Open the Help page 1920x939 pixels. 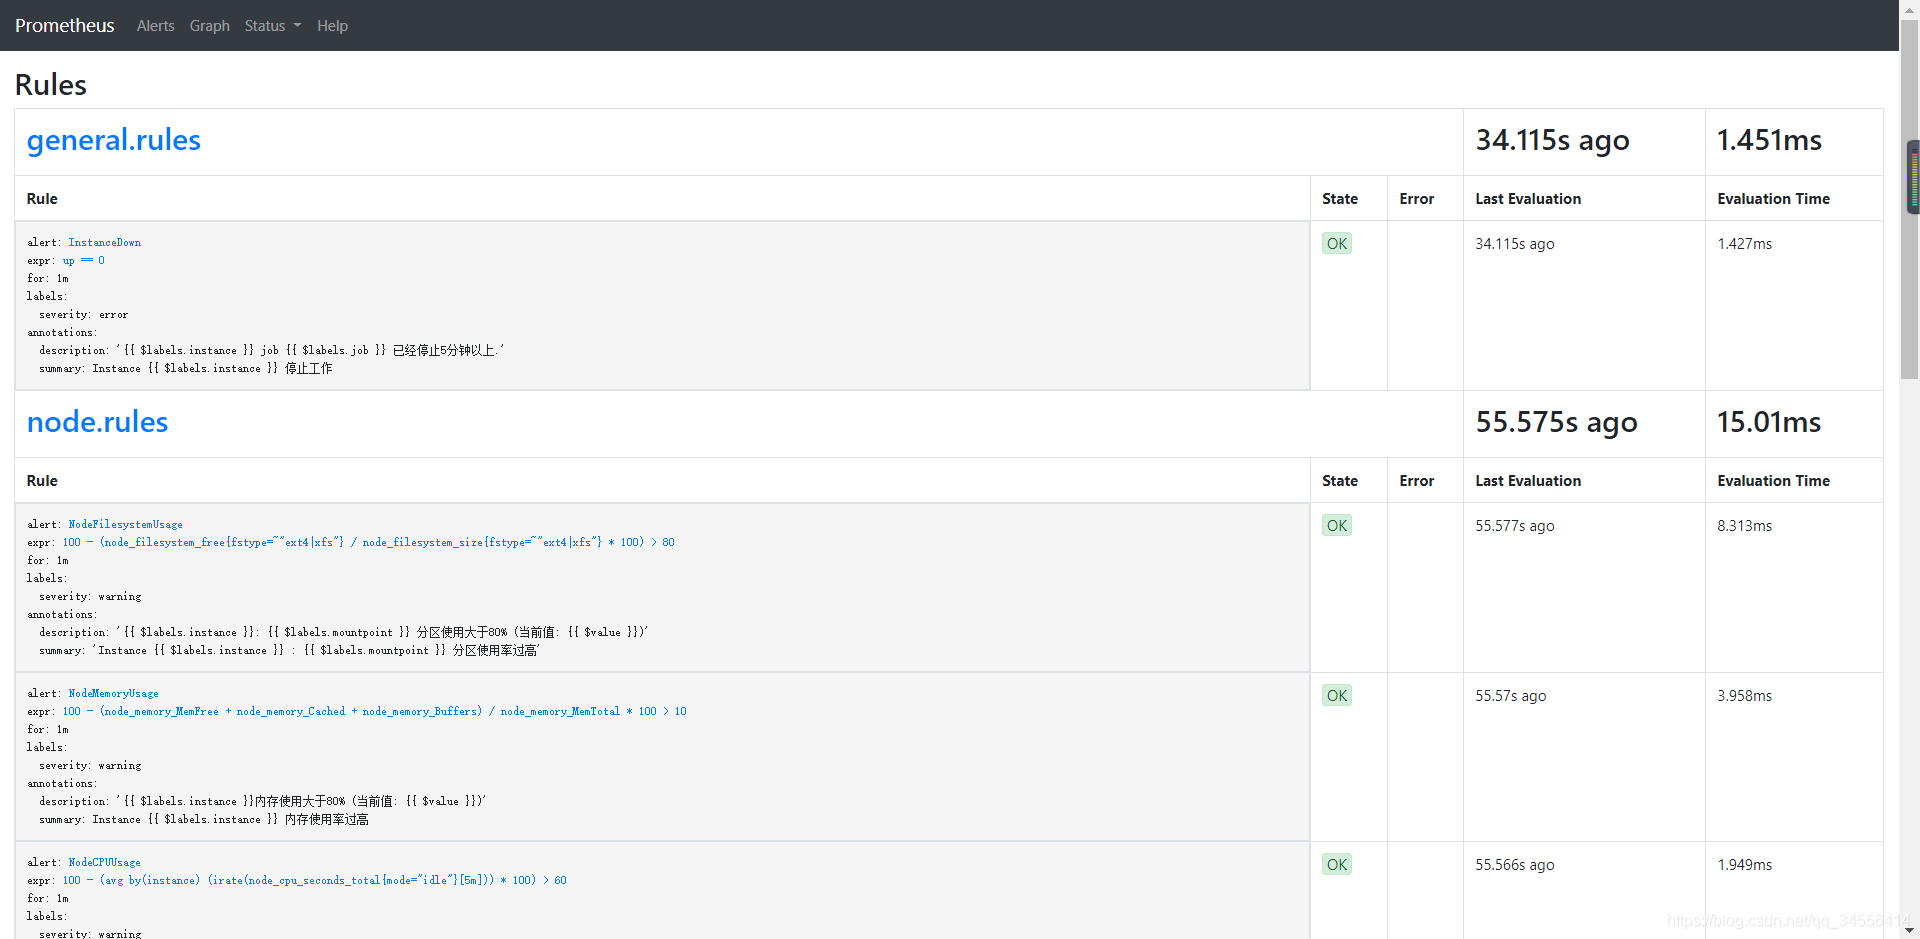point(333,26)
